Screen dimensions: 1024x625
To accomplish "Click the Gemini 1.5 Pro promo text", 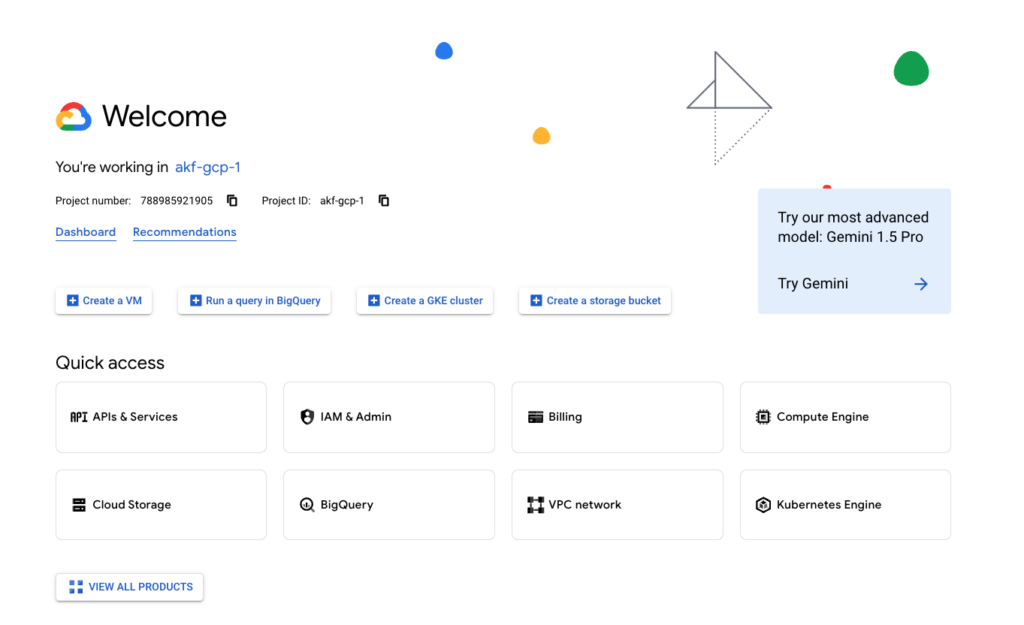I will tap(853, 227).
